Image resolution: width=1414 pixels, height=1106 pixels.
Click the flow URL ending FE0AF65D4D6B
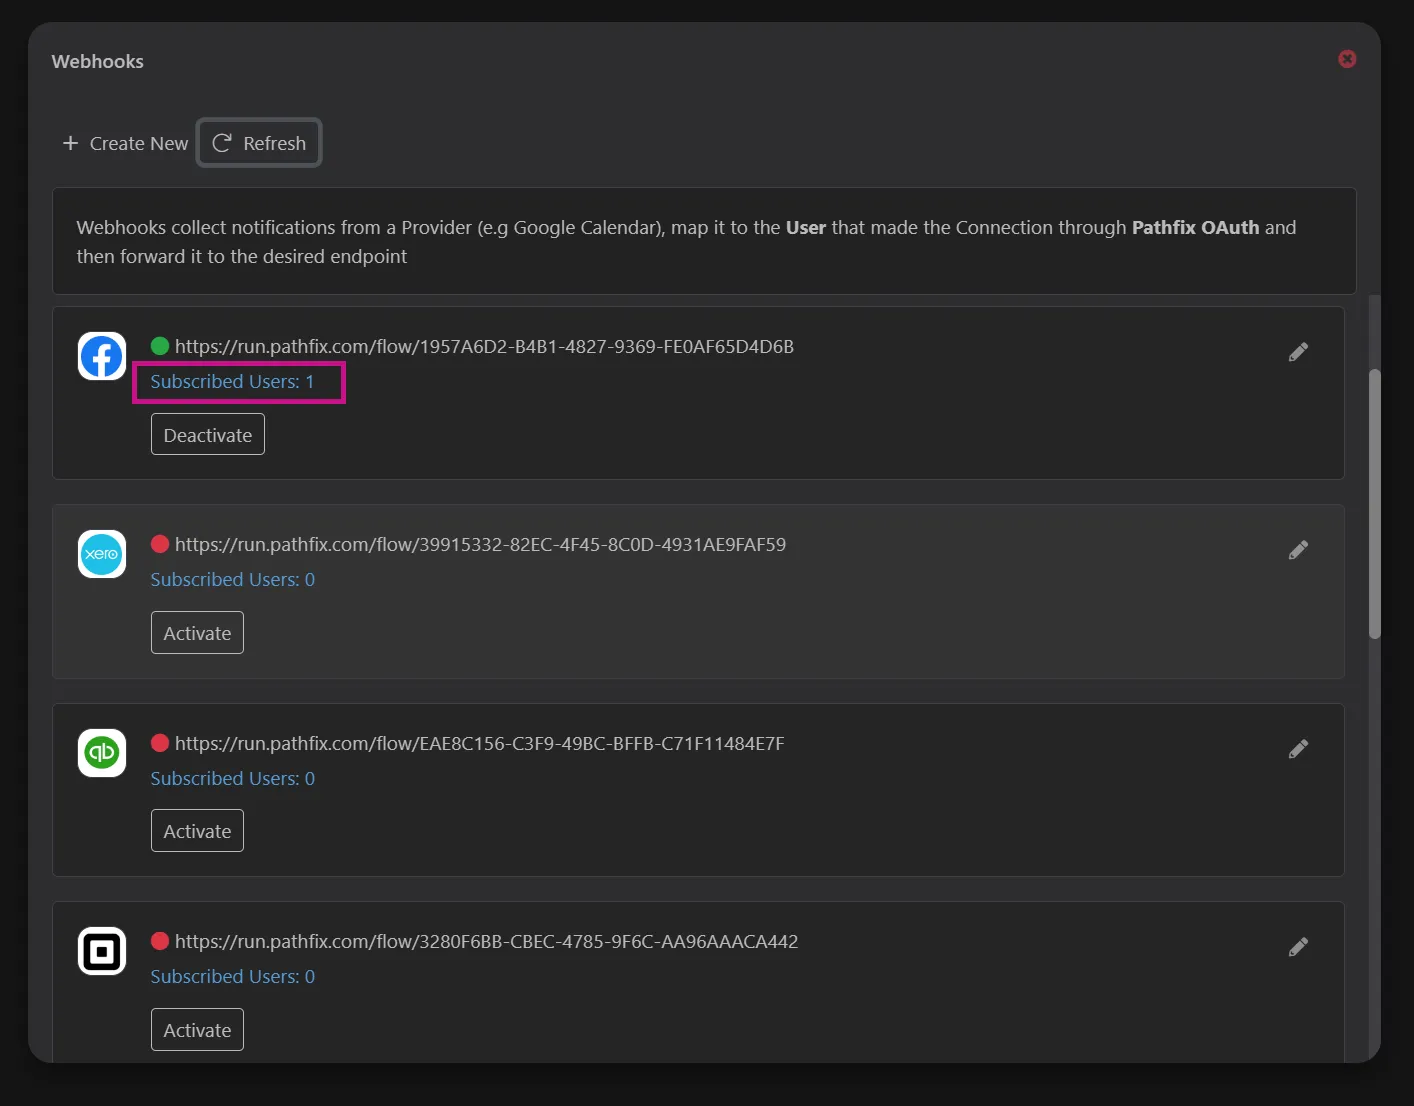(x=484, y=347)
